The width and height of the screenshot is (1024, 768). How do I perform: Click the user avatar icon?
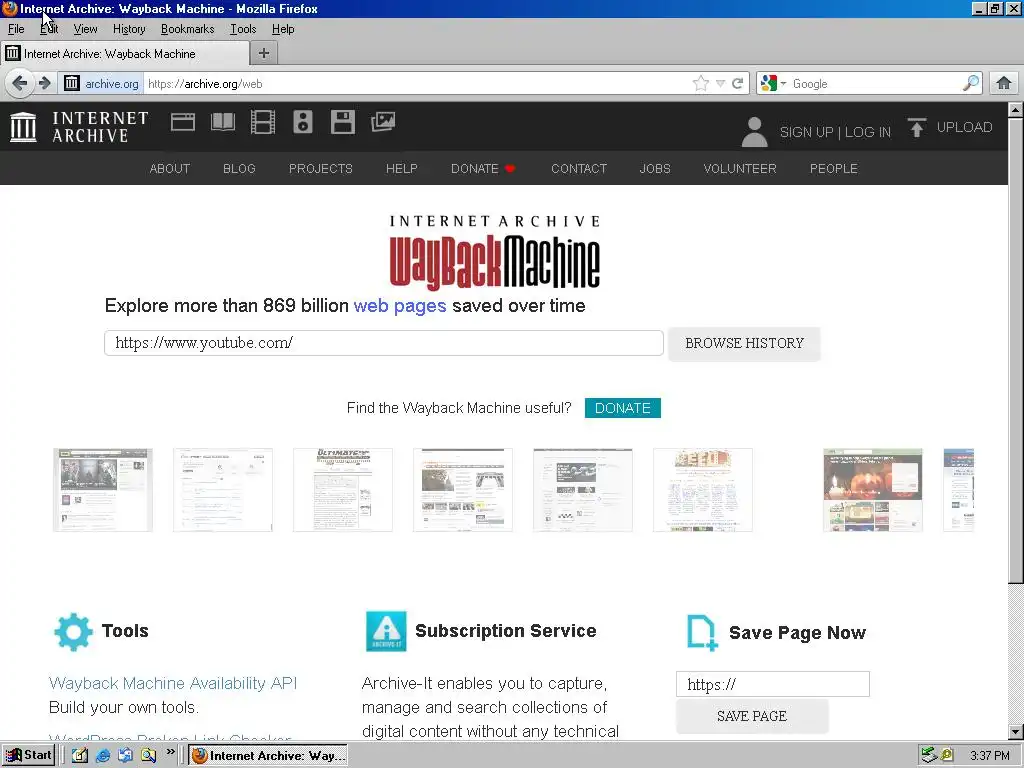754,132
